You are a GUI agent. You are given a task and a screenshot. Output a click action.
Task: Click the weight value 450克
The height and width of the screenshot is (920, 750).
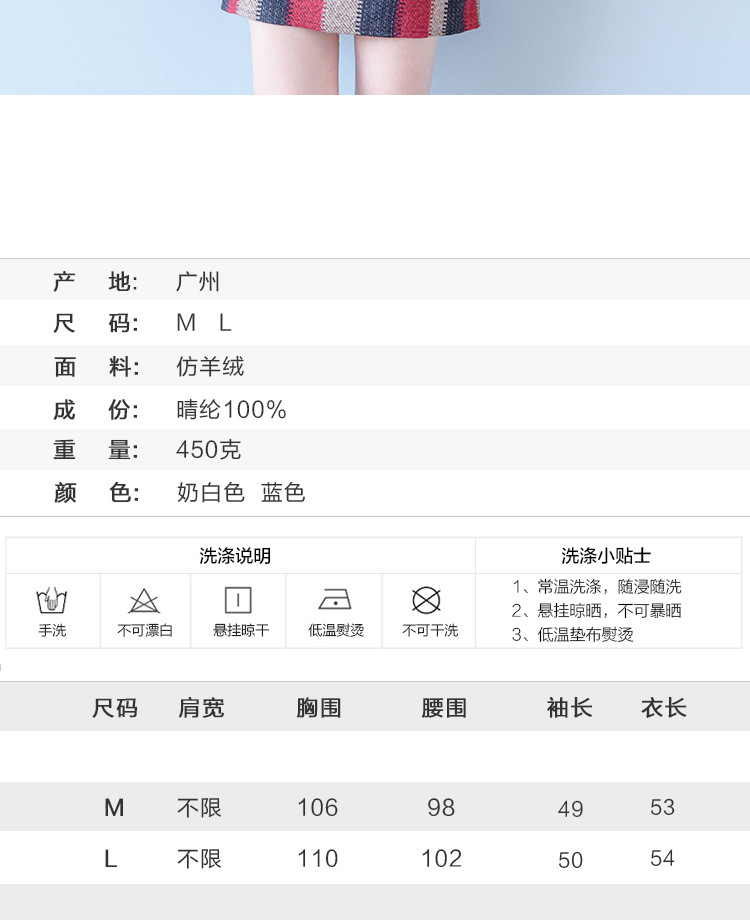(x=208, y=450)
